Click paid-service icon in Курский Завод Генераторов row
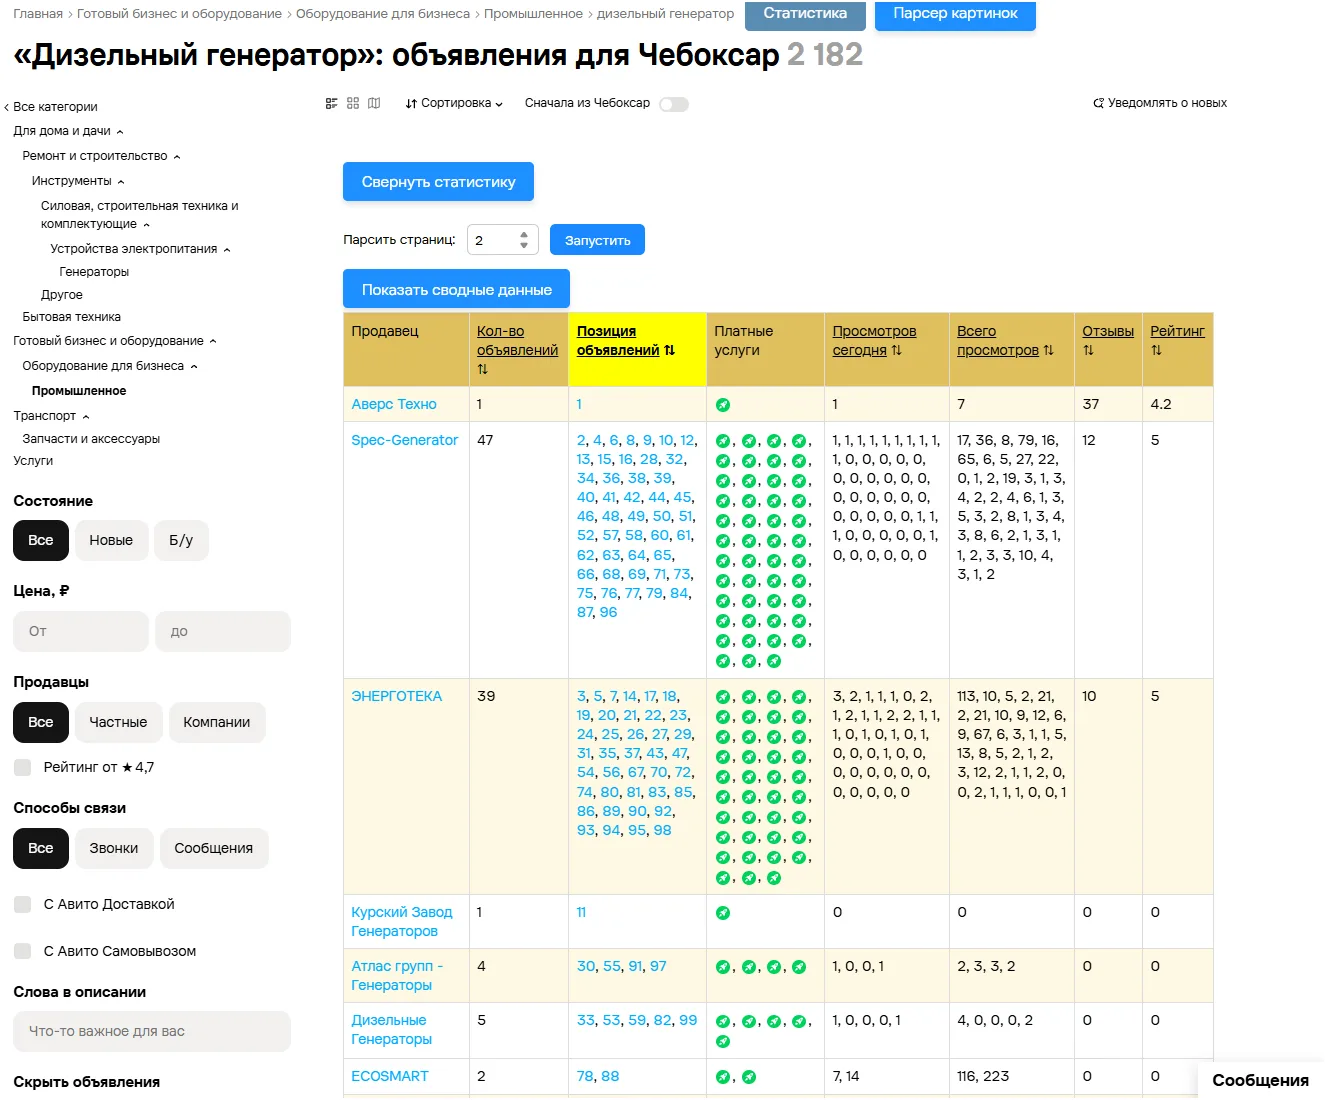The width and height of the screenshot is (1325, 1100). click(x=723, y=913)
